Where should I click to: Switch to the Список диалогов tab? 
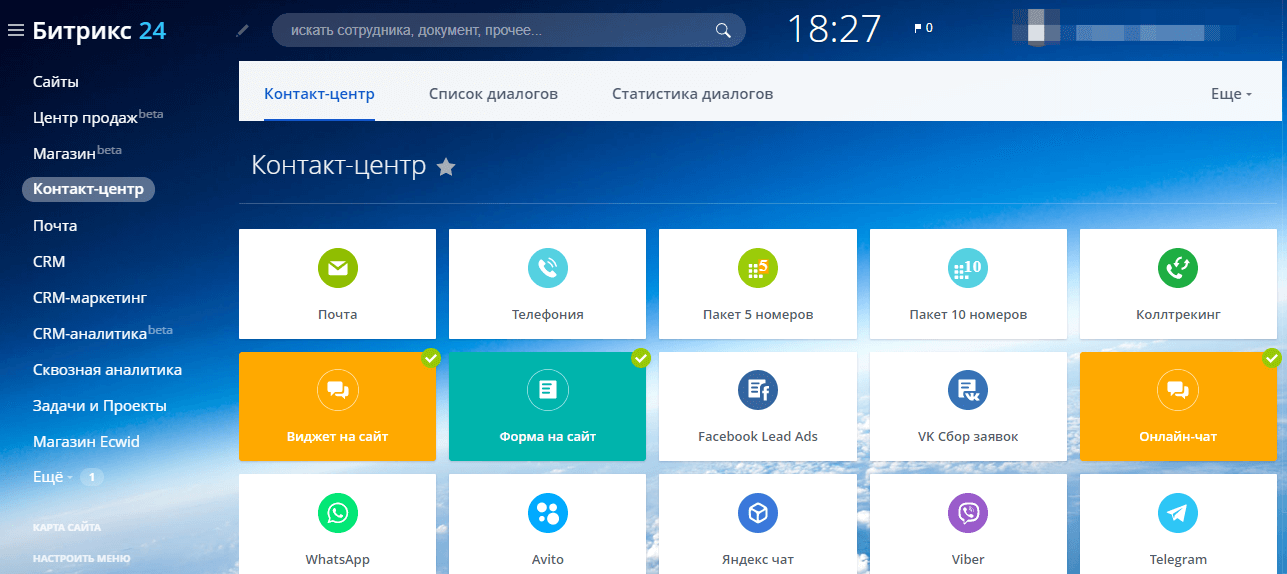pos(493,94)
